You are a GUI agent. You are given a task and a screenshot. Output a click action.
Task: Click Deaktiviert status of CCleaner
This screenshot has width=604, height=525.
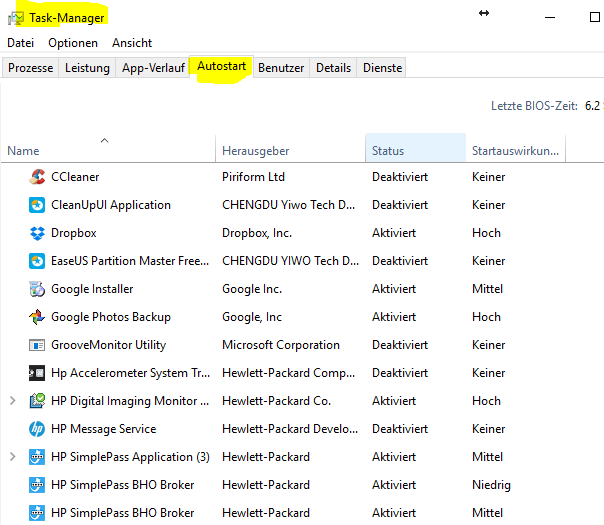click(x=400, y=177)
